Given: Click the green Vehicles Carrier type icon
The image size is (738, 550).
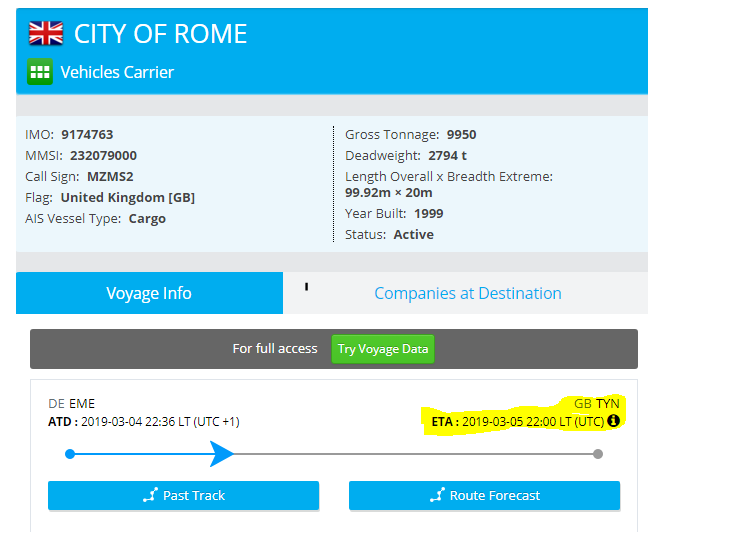Looking at the screenshot, I should coord(40,72).
